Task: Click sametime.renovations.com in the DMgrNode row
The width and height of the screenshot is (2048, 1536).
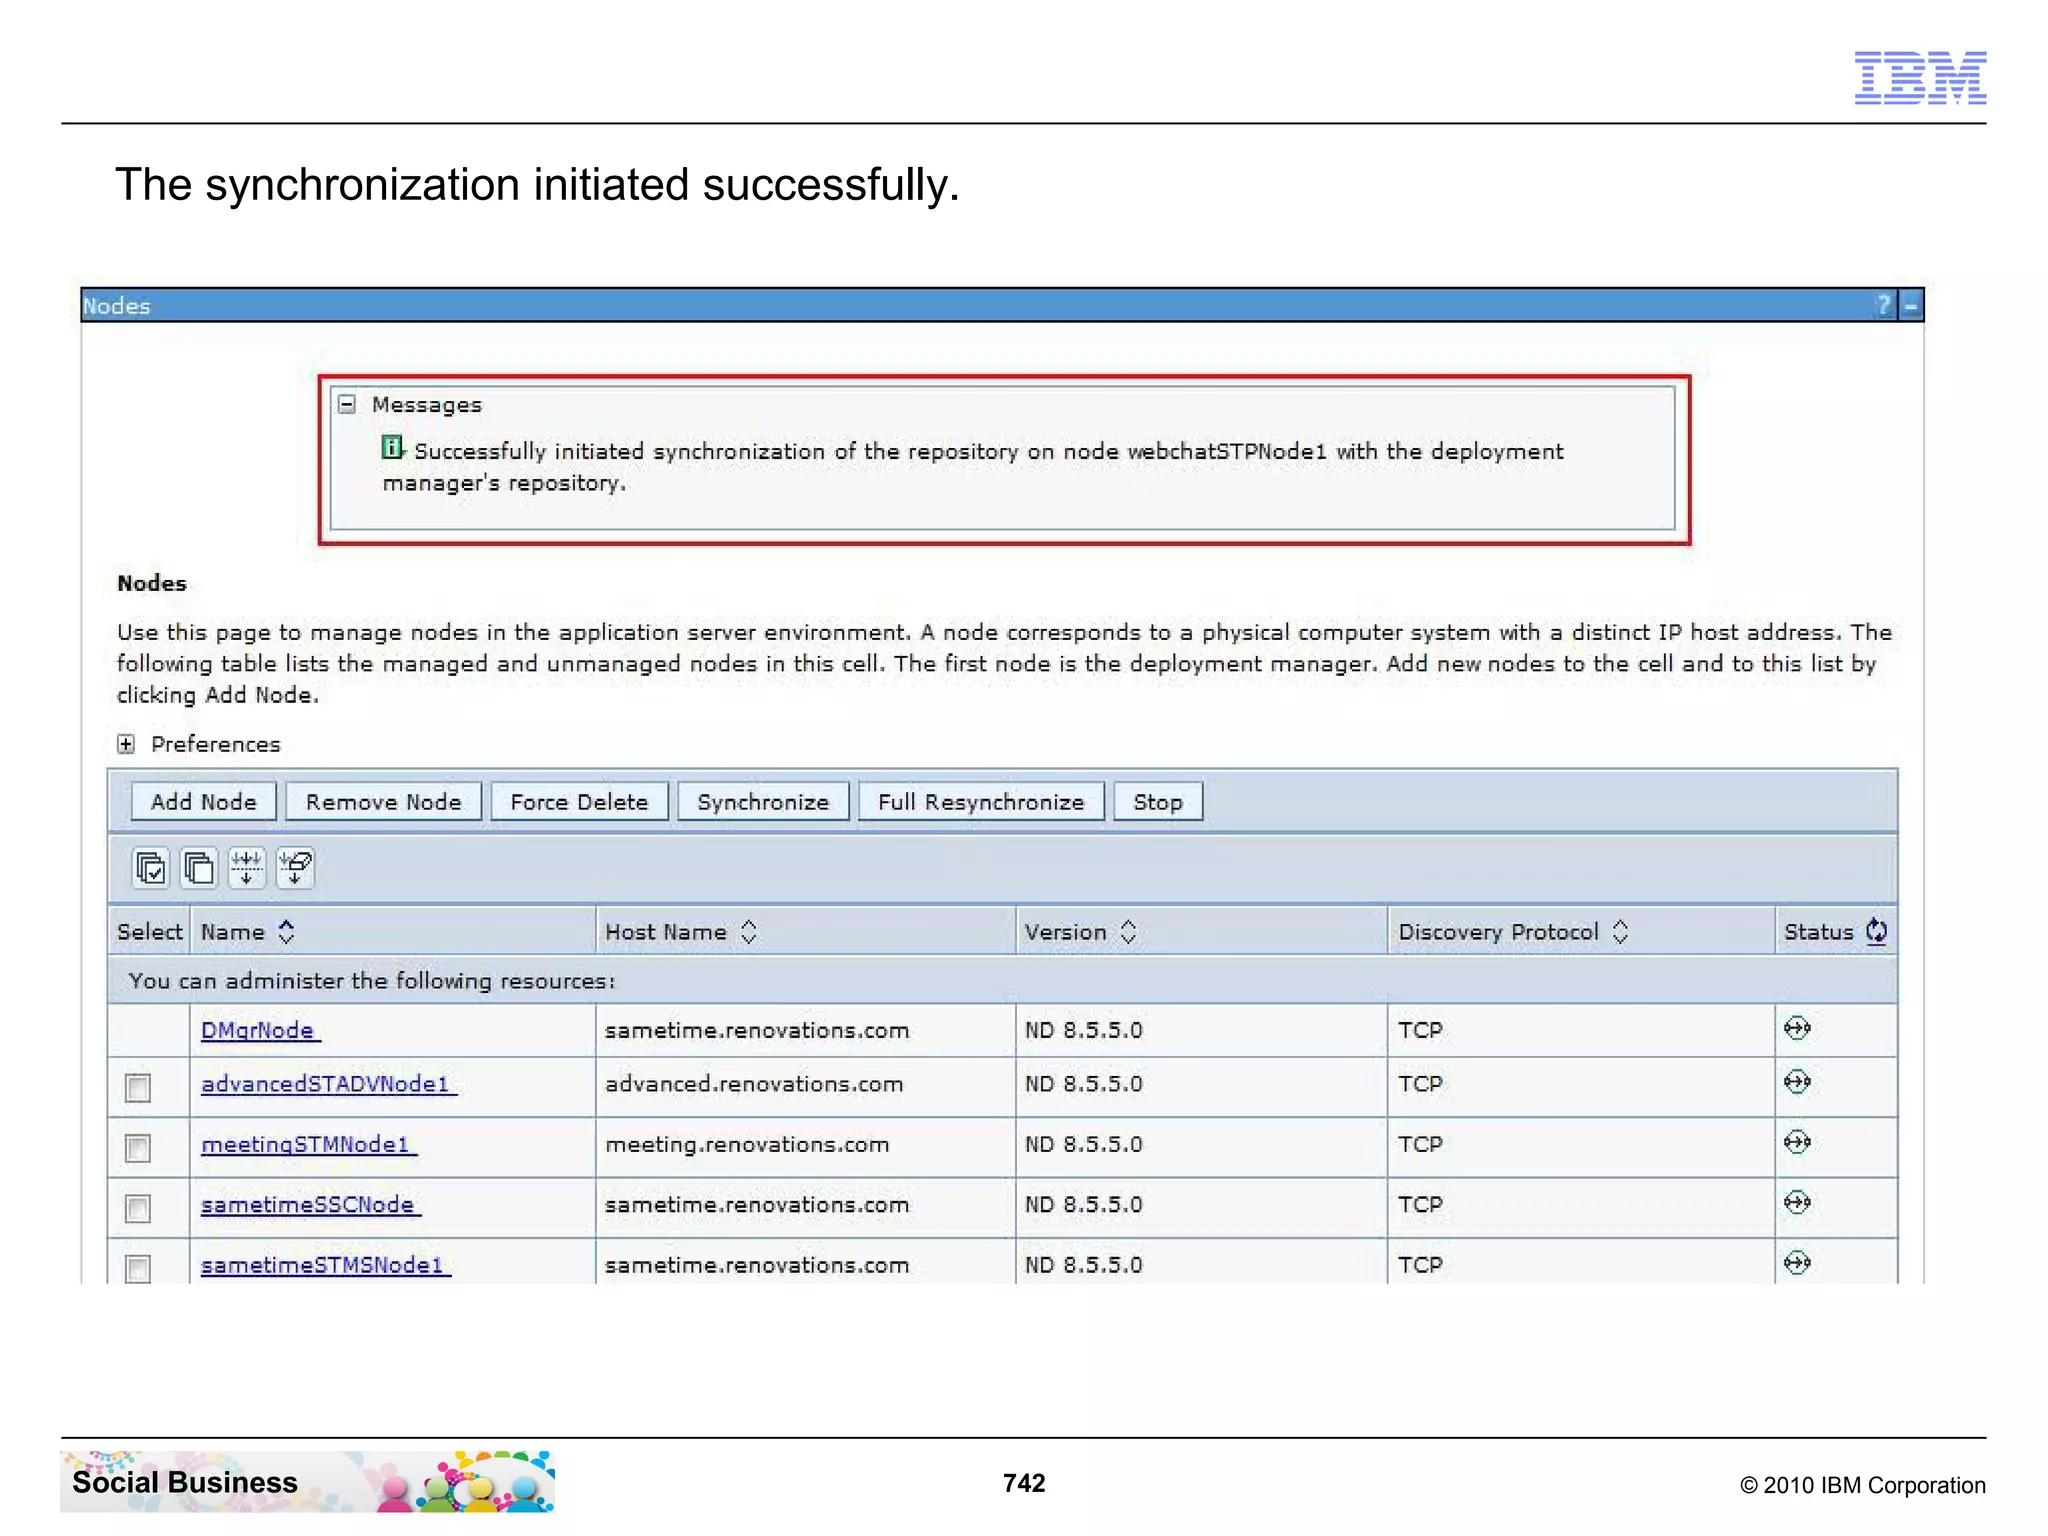Action: tap(757, 1030)
